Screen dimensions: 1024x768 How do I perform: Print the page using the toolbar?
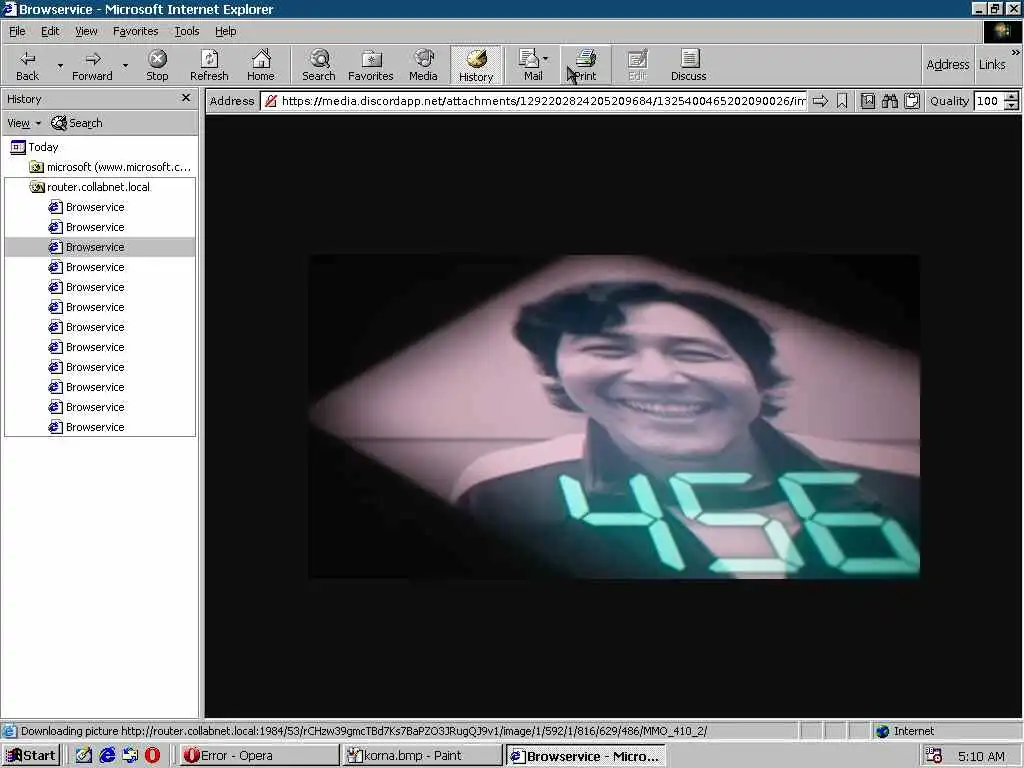point(585,65)
